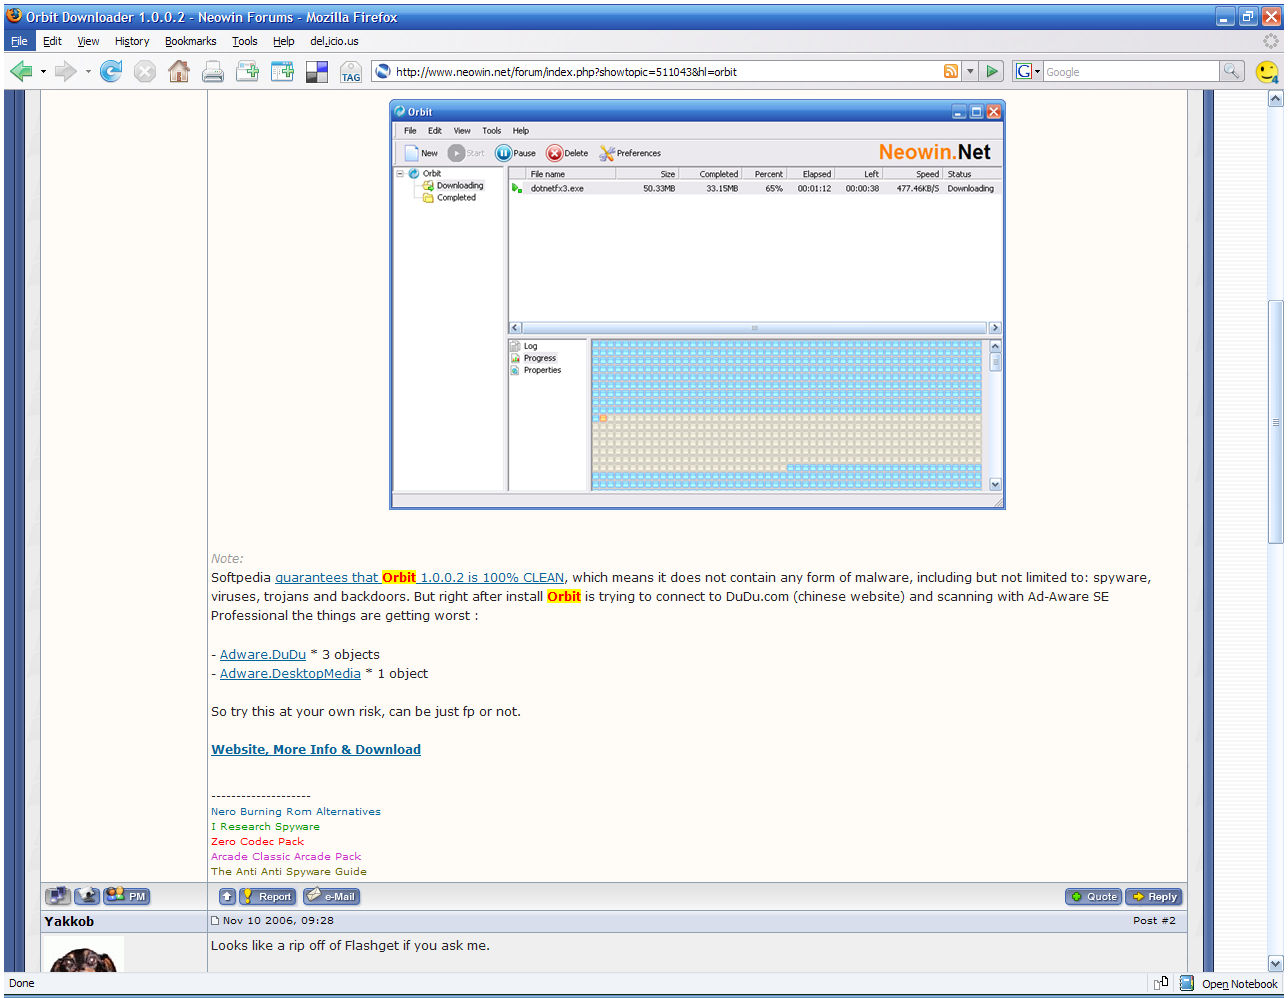Open the 'guarantees that Orbit 1.0.0.2 is 100% CLEAN' link
Viewport: 1288px width, 998px height.
click(420, 577)
